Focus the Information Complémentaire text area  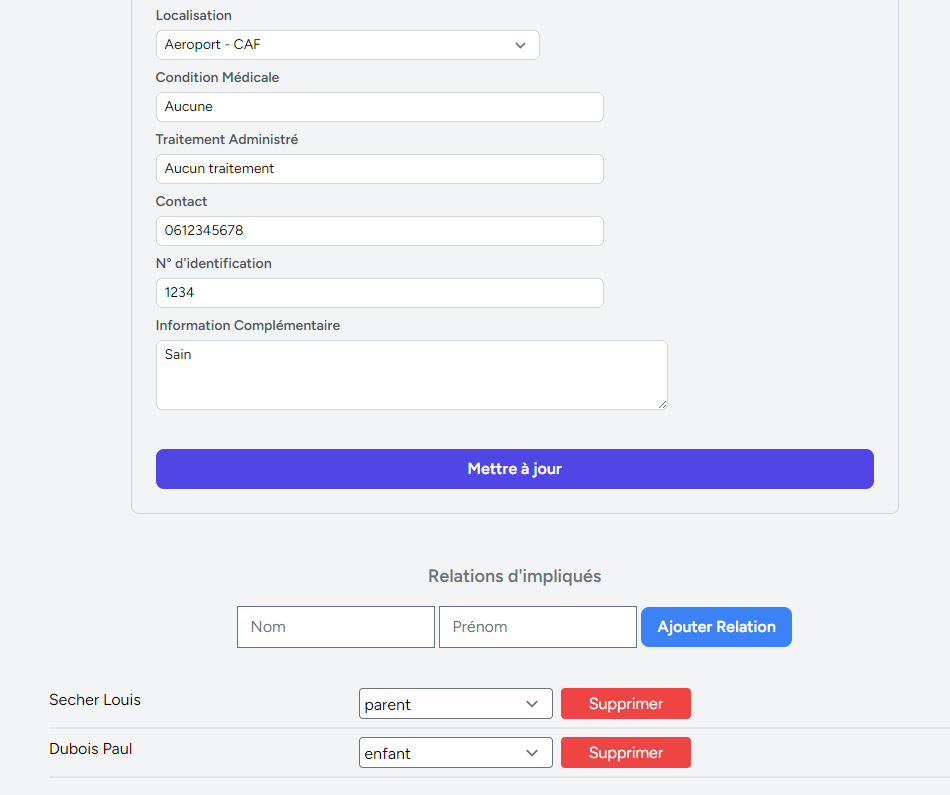[411, 375]
